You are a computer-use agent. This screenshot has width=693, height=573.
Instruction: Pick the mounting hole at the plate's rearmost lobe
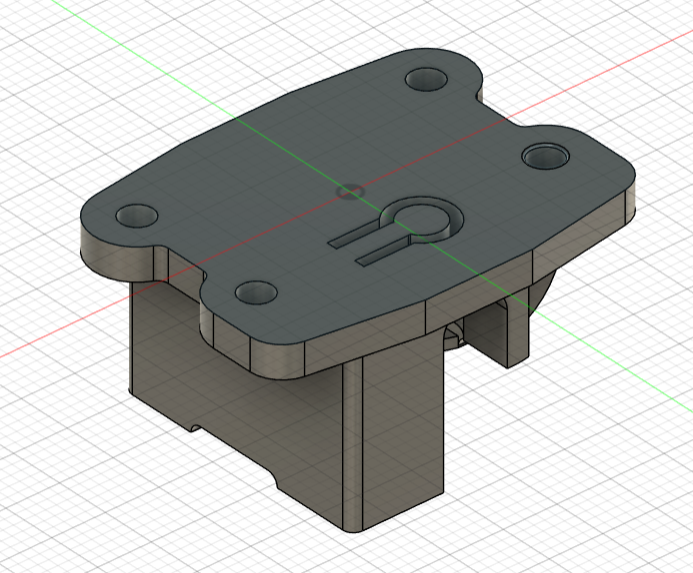426,80
